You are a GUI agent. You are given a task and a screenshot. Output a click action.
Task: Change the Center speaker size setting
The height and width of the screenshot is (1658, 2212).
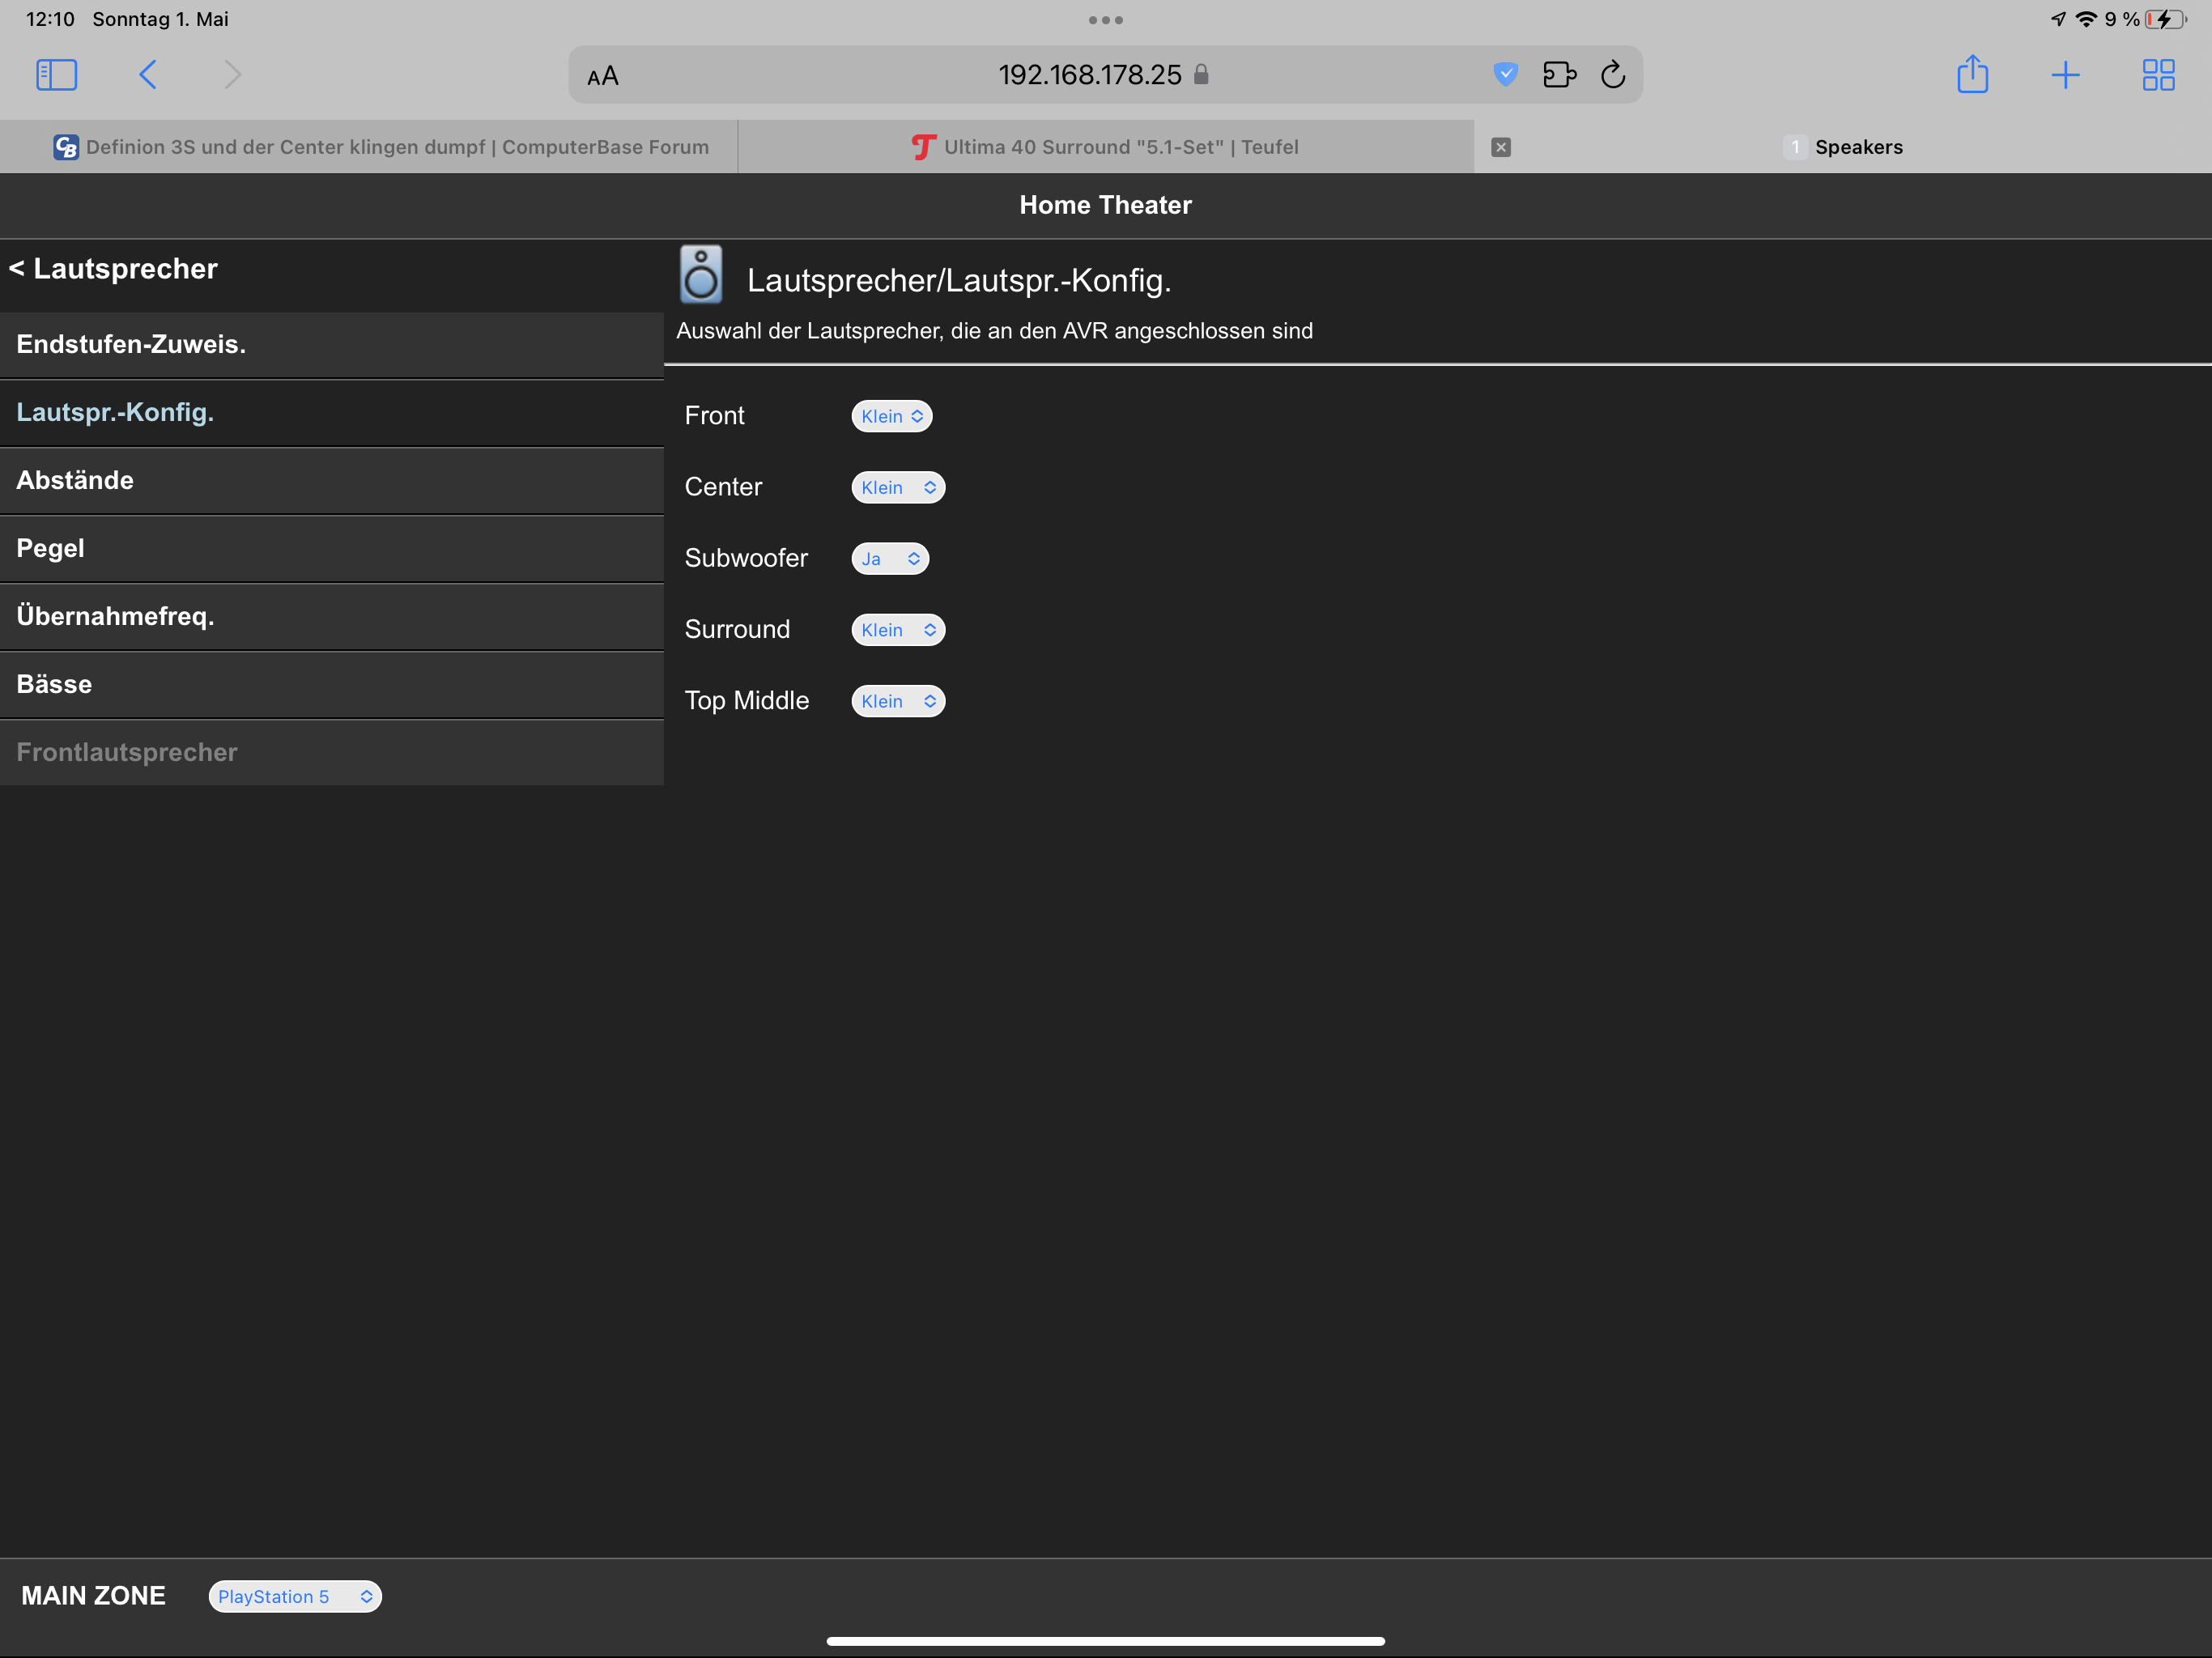(897, 487)
